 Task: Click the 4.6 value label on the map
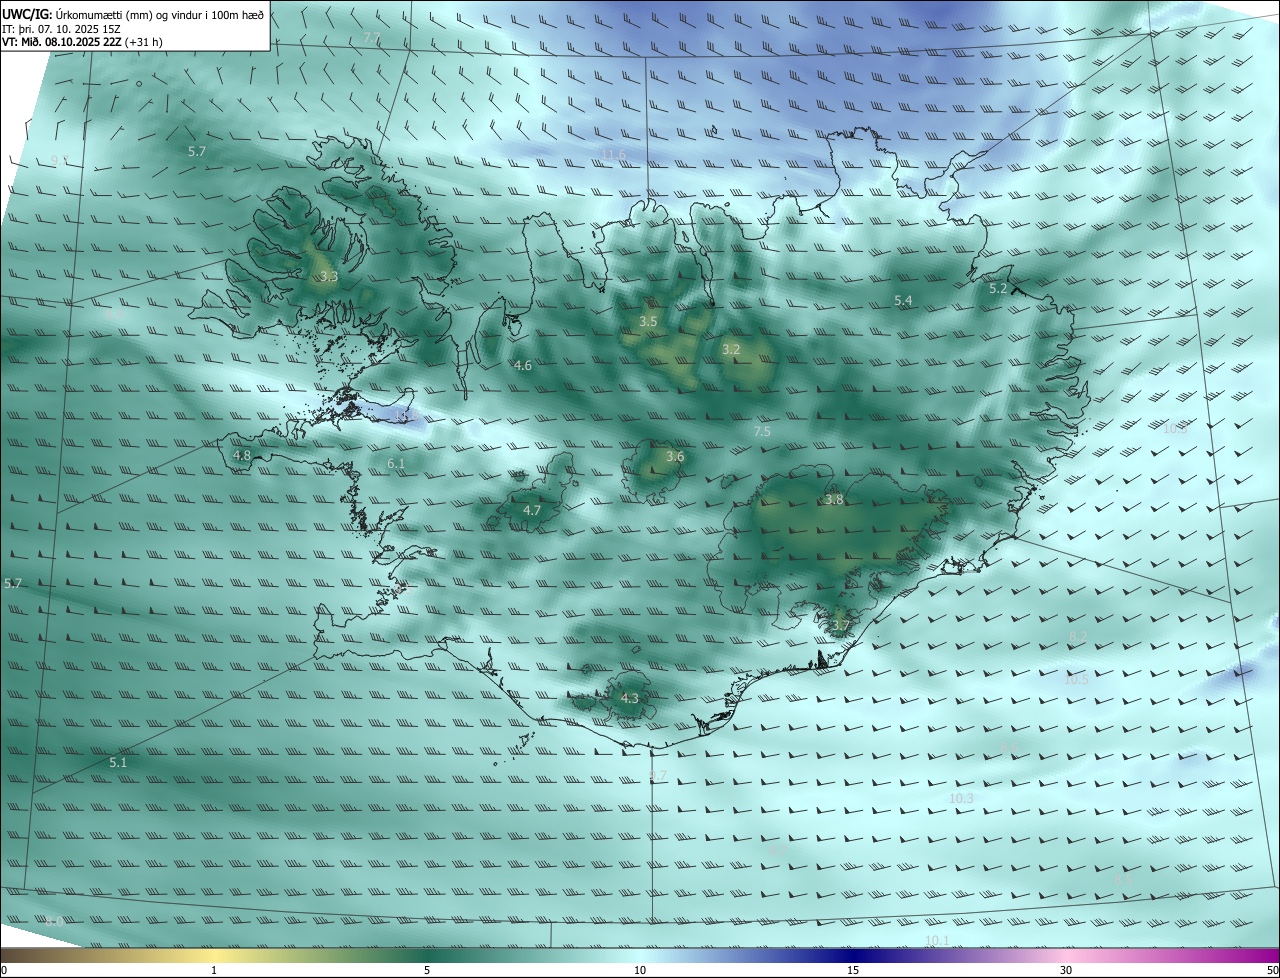click(522, 366)
